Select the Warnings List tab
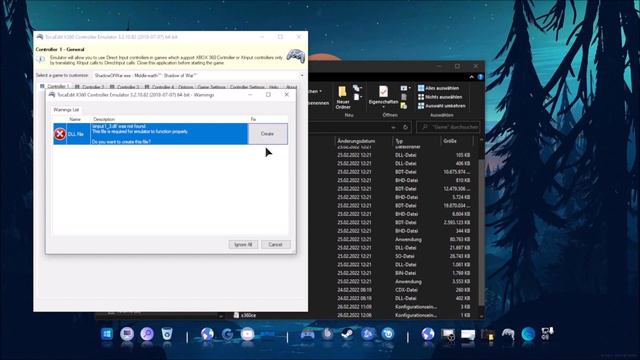 click(66, 110)
